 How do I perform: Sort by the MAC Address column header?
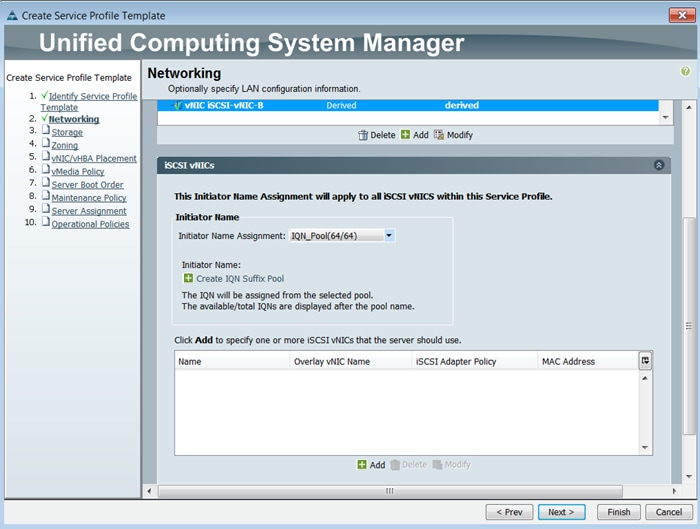point(588,361)
